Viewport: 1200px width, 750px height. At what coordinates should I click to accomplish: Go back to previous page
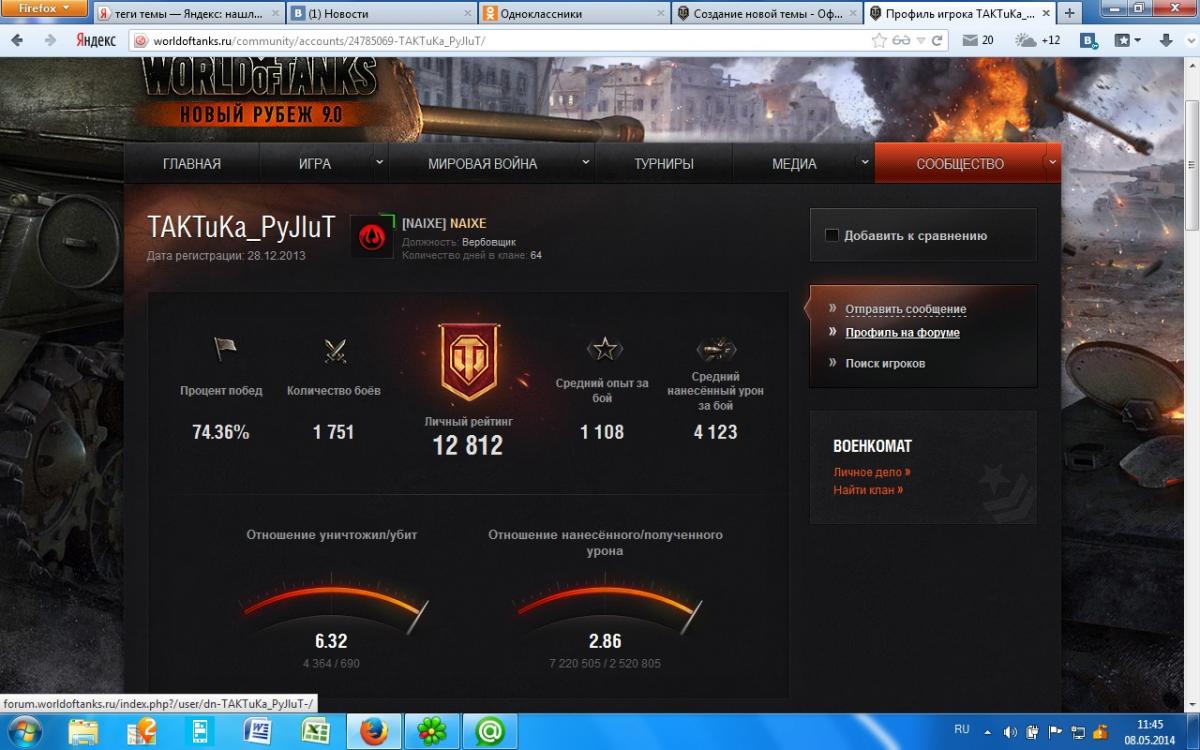19,41
